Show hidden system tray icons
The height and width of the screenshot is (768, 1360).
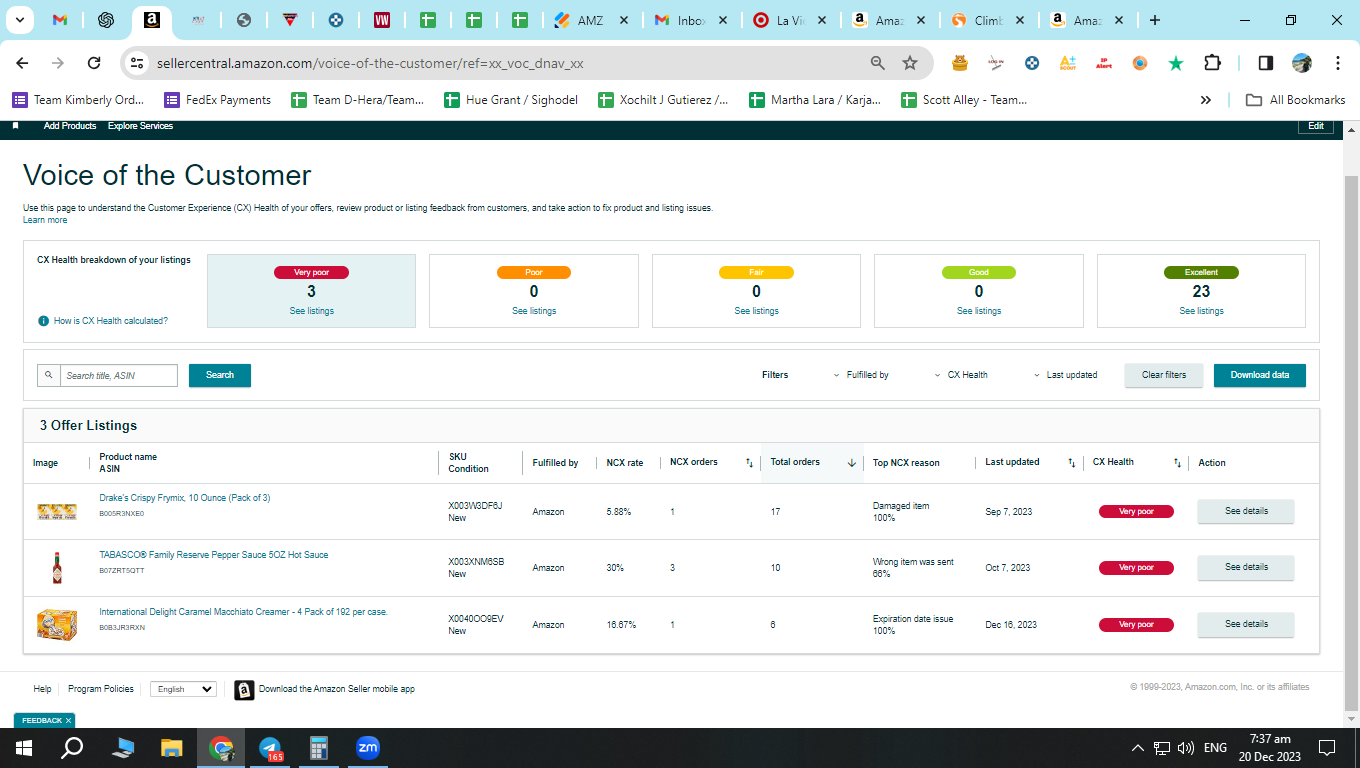[x=1137, y=748]
